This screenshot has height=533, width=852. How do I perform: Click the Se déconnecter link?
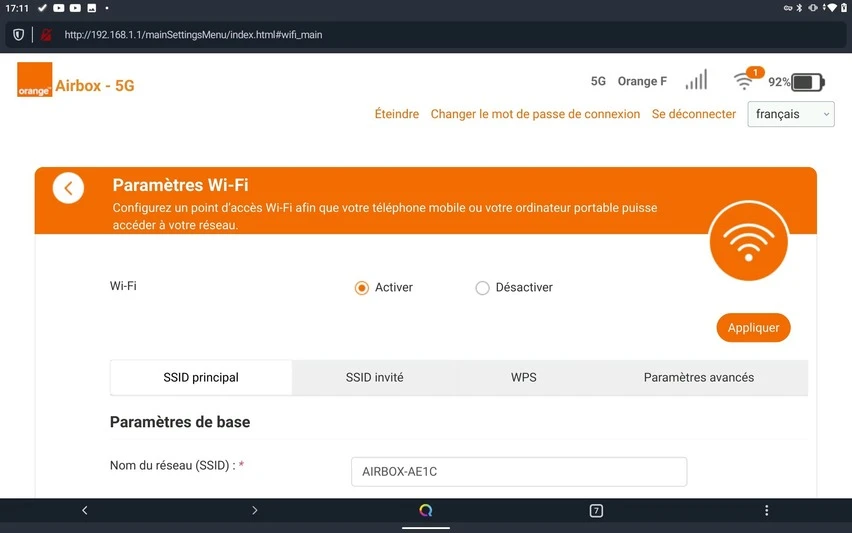point(694,114)
